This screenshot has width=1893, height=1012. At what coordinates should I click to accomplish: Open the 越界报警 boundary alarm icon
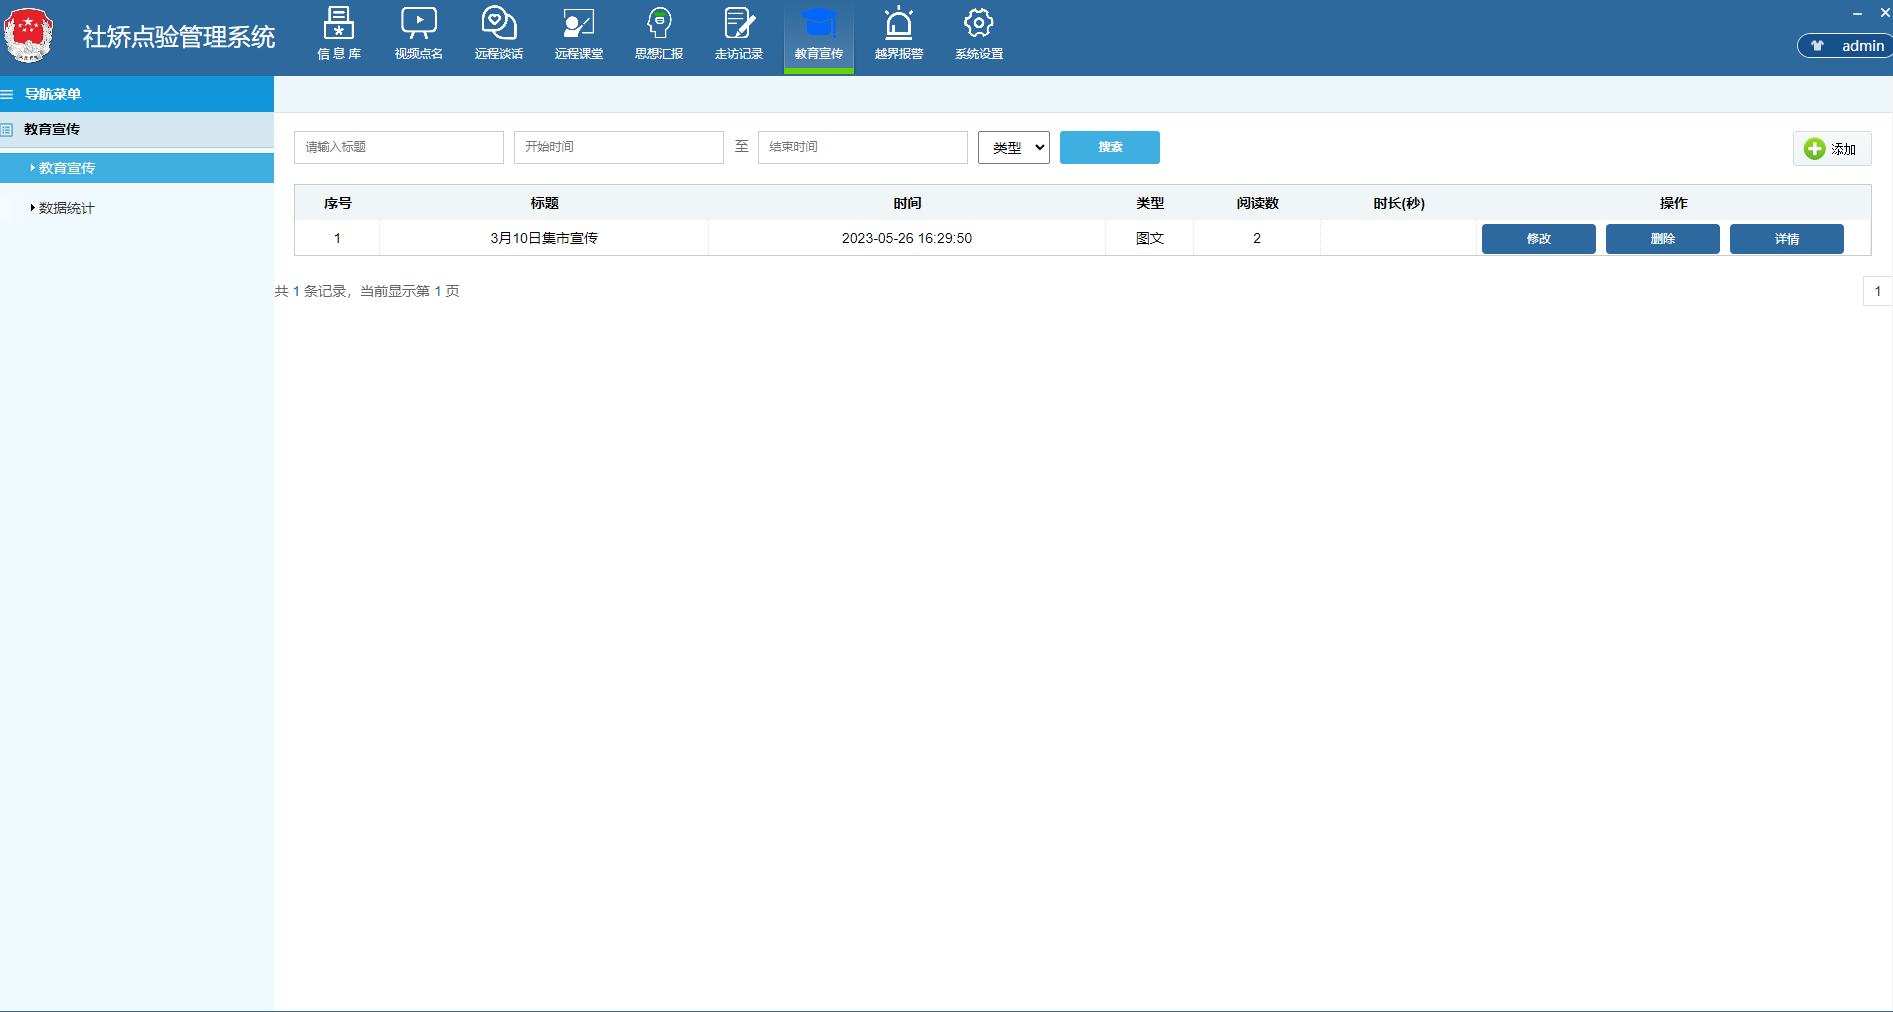(899, 34)
